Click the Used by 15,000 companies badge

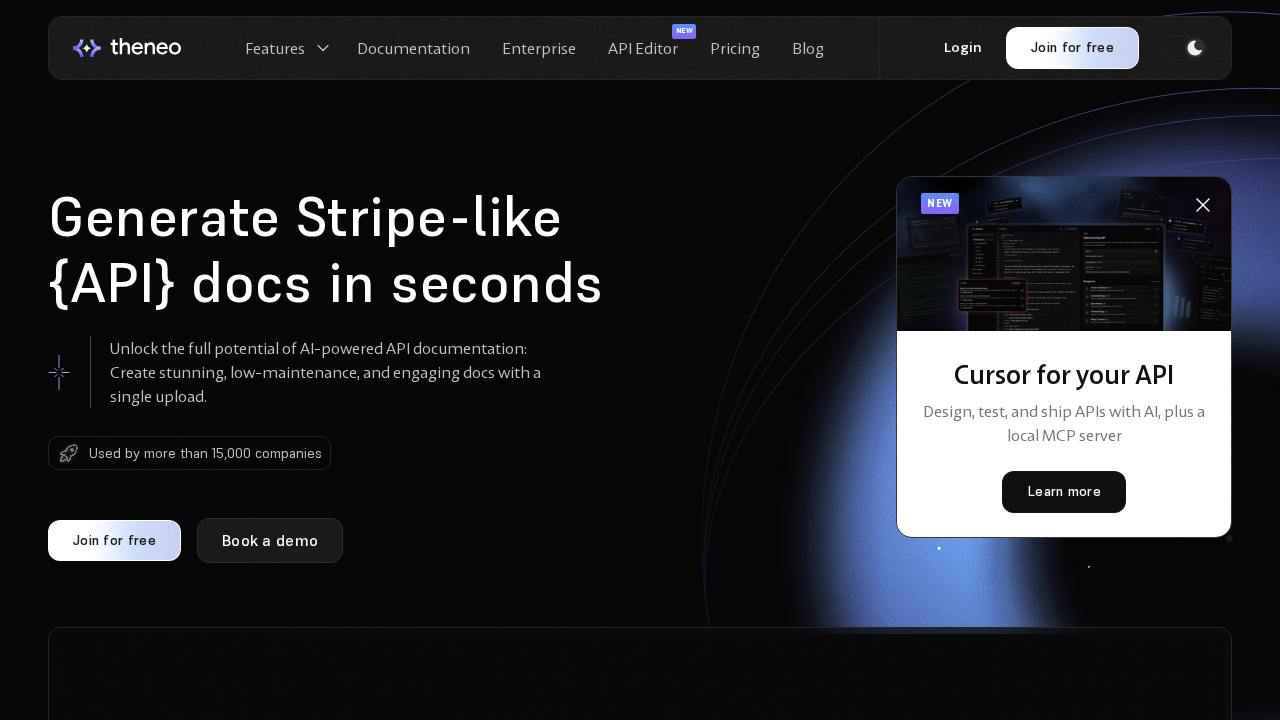205,453
